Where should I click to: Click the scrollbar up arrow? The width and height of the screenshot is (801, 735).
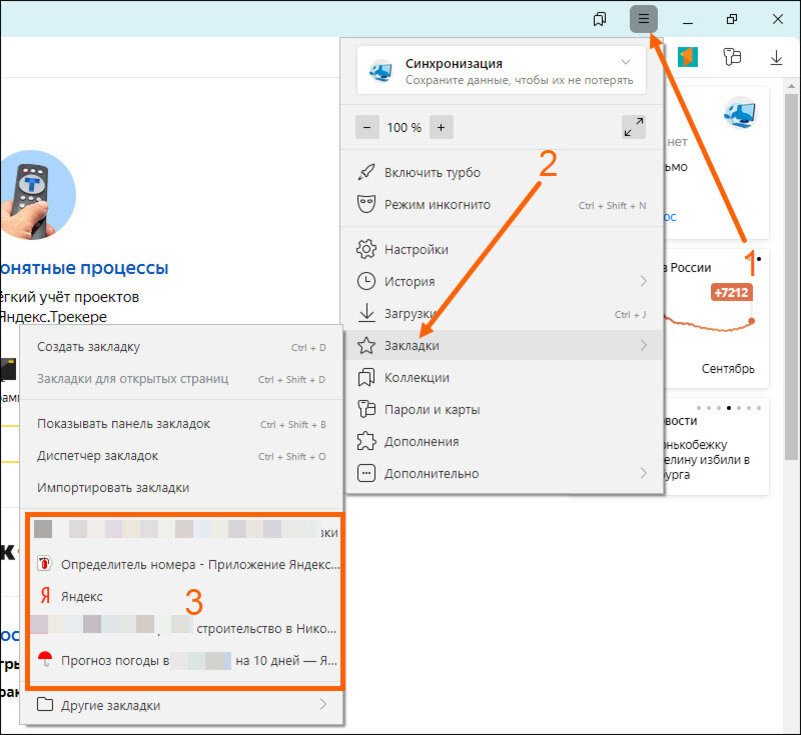[x=791, y=86]
